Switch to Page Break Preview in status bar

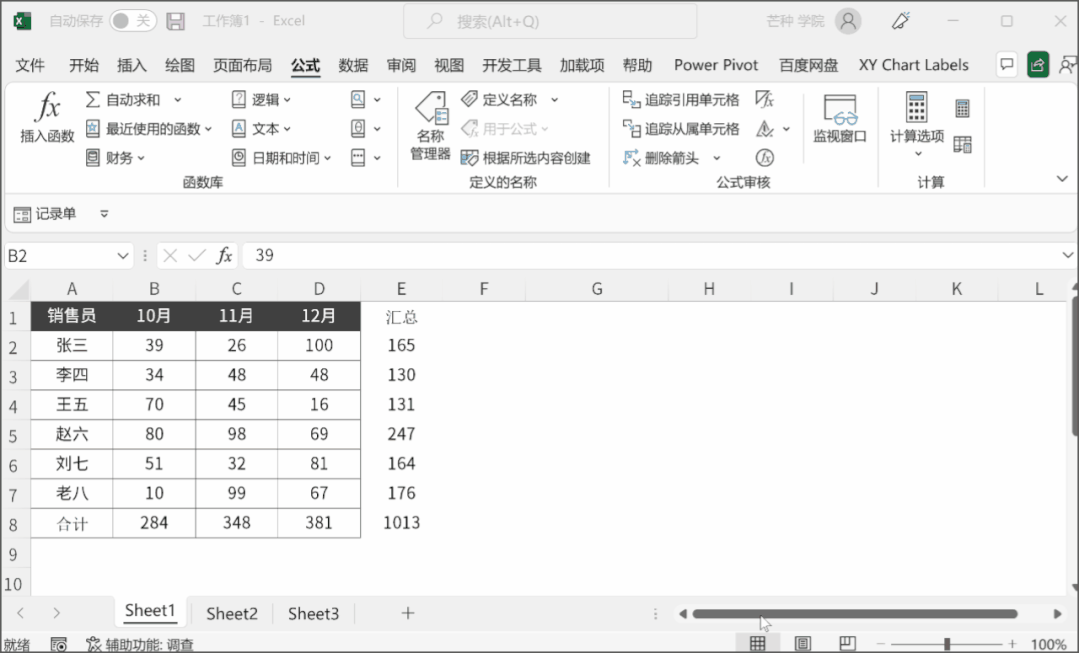pos(847,644)
